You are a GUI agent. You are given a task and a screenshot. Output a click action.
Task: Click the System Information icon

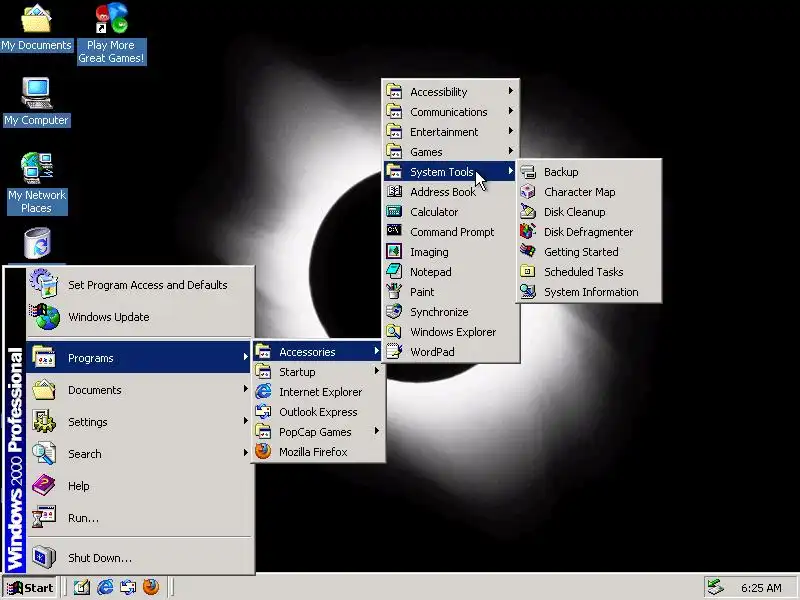pos(528,292)
